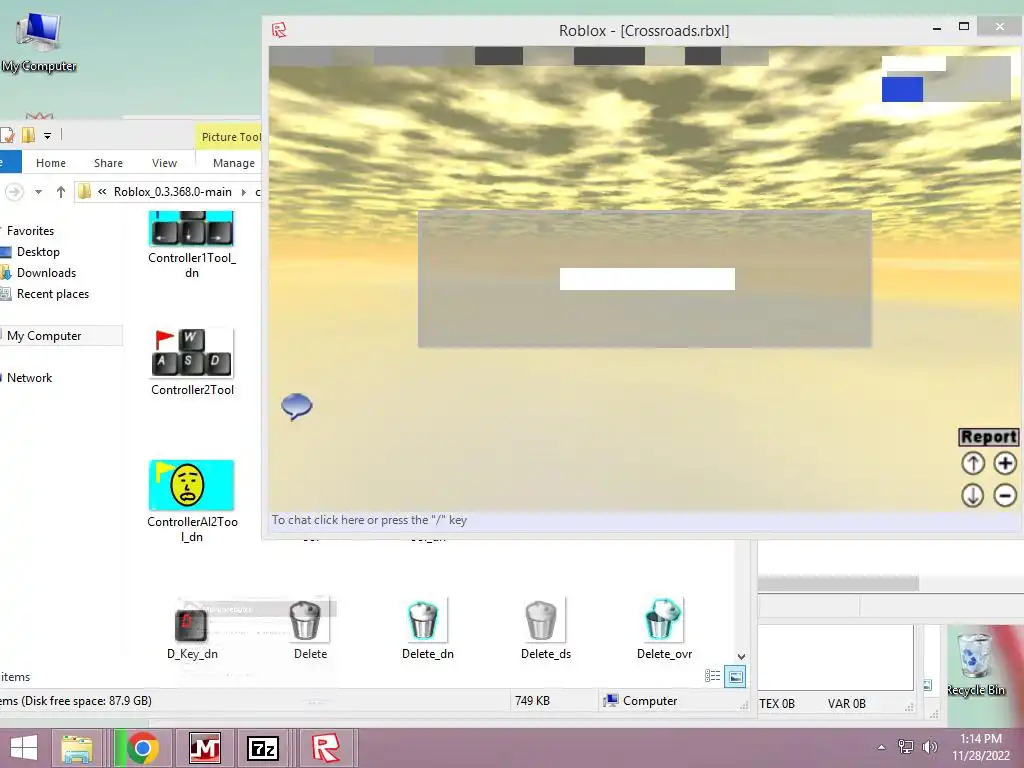Expand the hidden breadcrumb chevrons
This screenshot has height=768, width=1024.
[x=102, y=192]
